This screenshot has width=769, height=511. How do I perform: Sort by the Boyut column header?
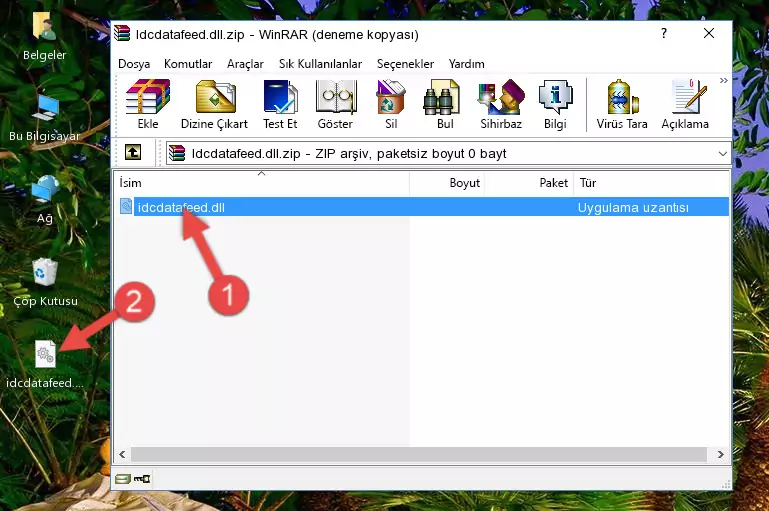(447, 183)
